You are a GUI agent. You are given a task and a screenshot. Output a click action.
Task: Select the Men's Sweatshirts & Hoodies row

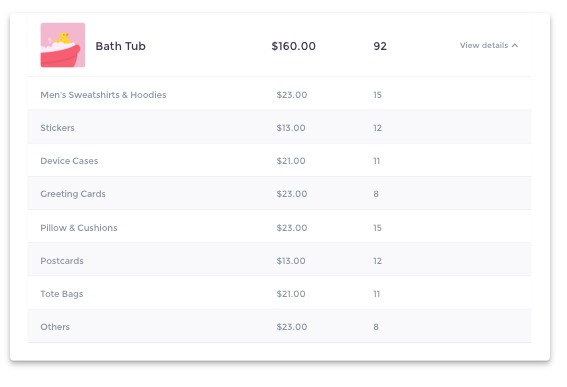click(x=279, y=95)
